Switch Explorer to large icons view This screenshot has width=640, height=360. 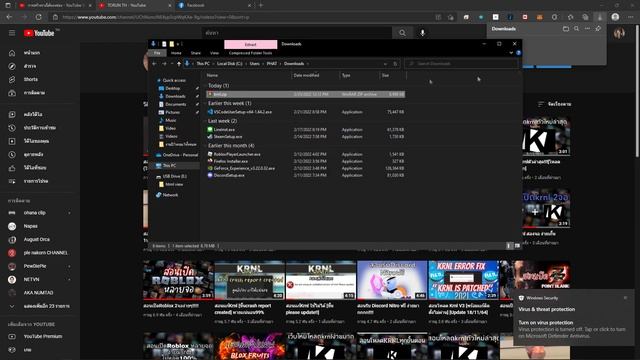pos(517,246)
